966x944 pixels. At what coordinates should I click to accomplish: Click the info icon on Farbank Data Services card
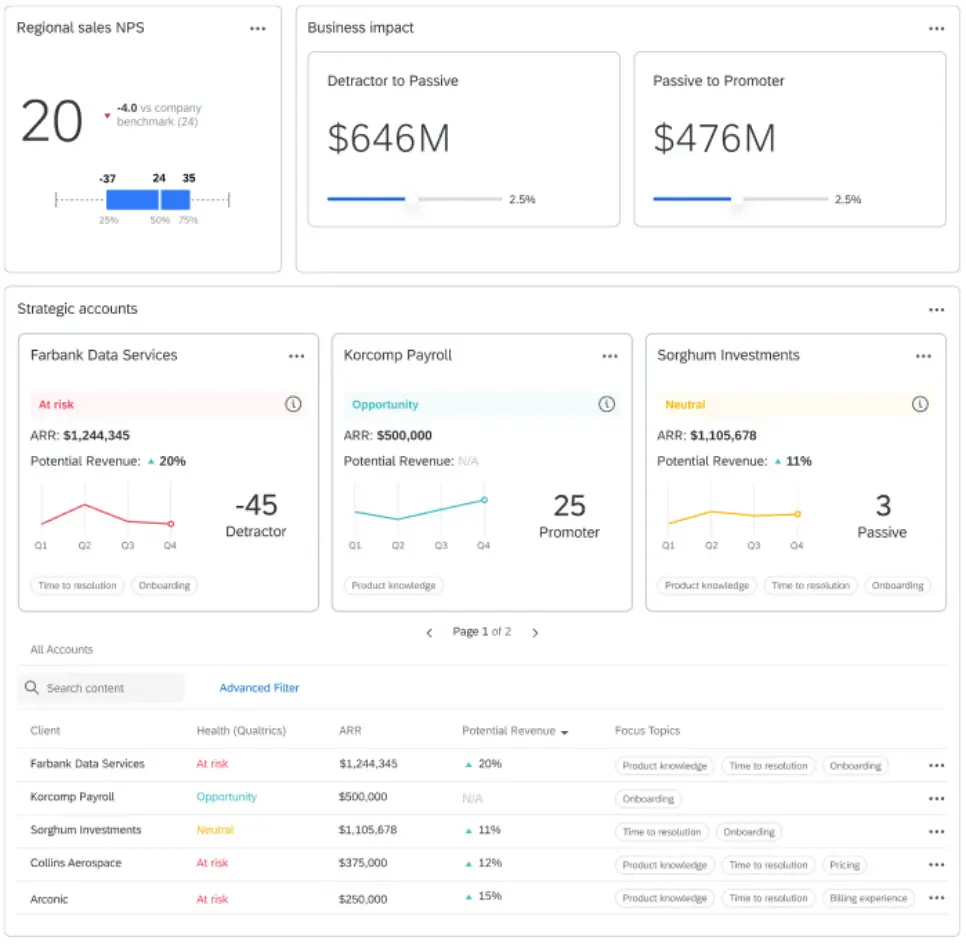pyautogui.click(x=293, y=404)
